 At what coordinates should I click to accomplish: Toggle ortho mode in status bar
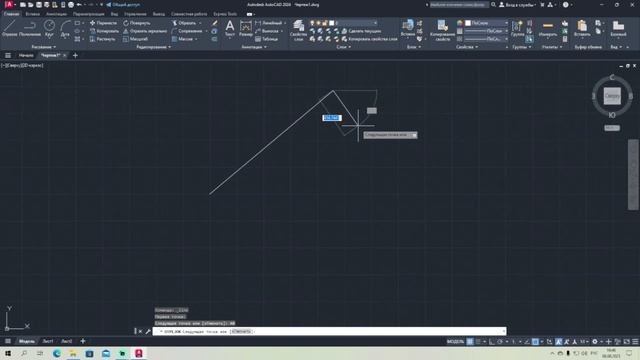492,342
